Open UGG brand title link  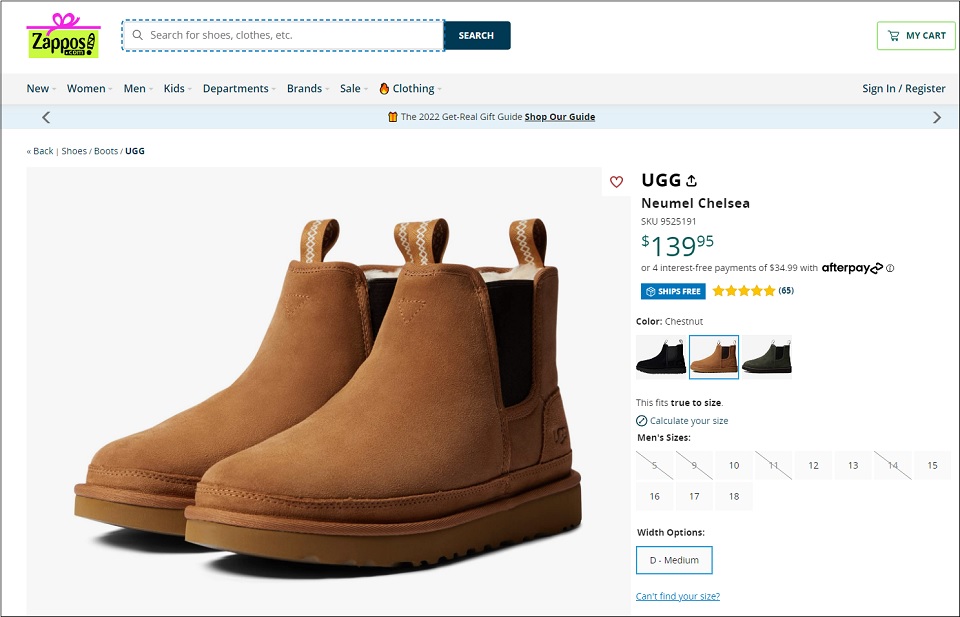(x=661, y=180)
